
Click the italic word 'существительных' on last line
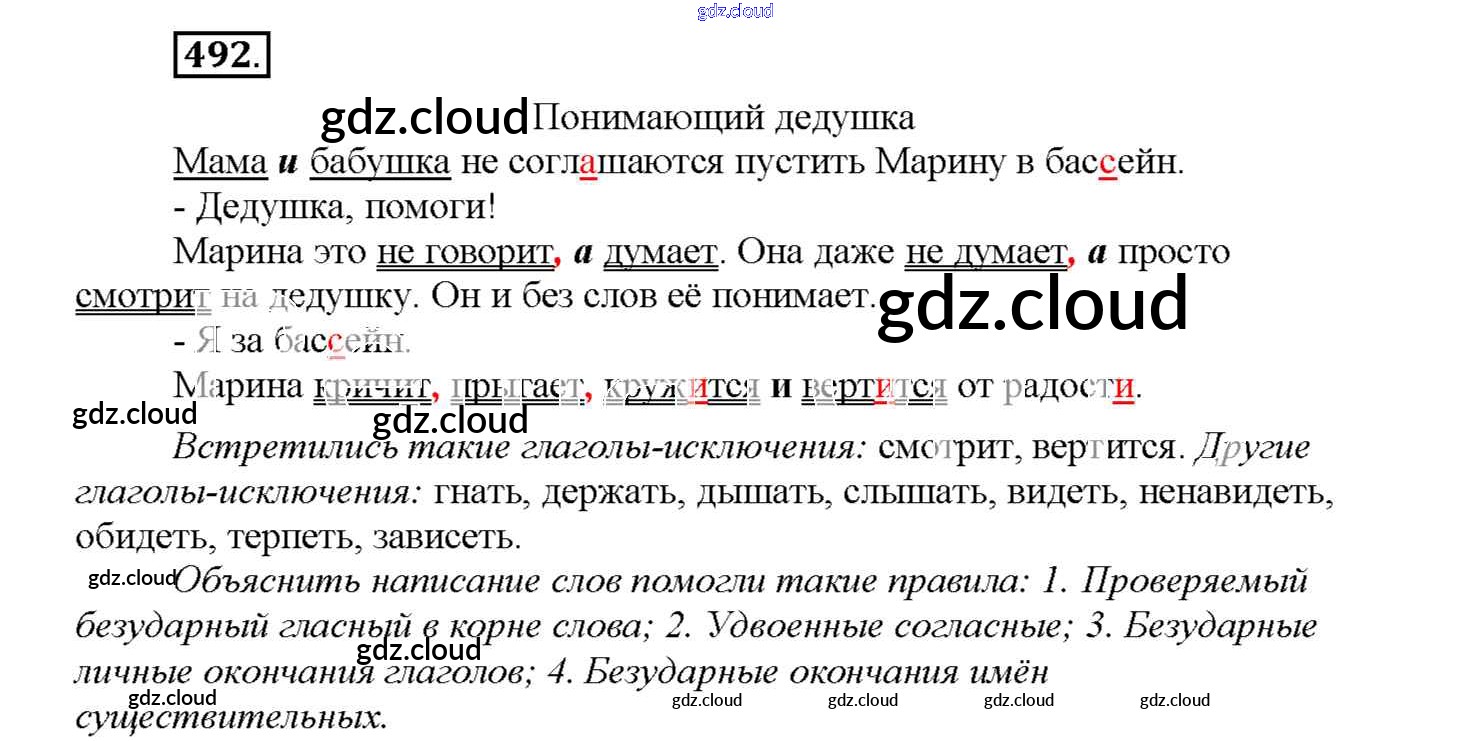[x=230, y=717]
